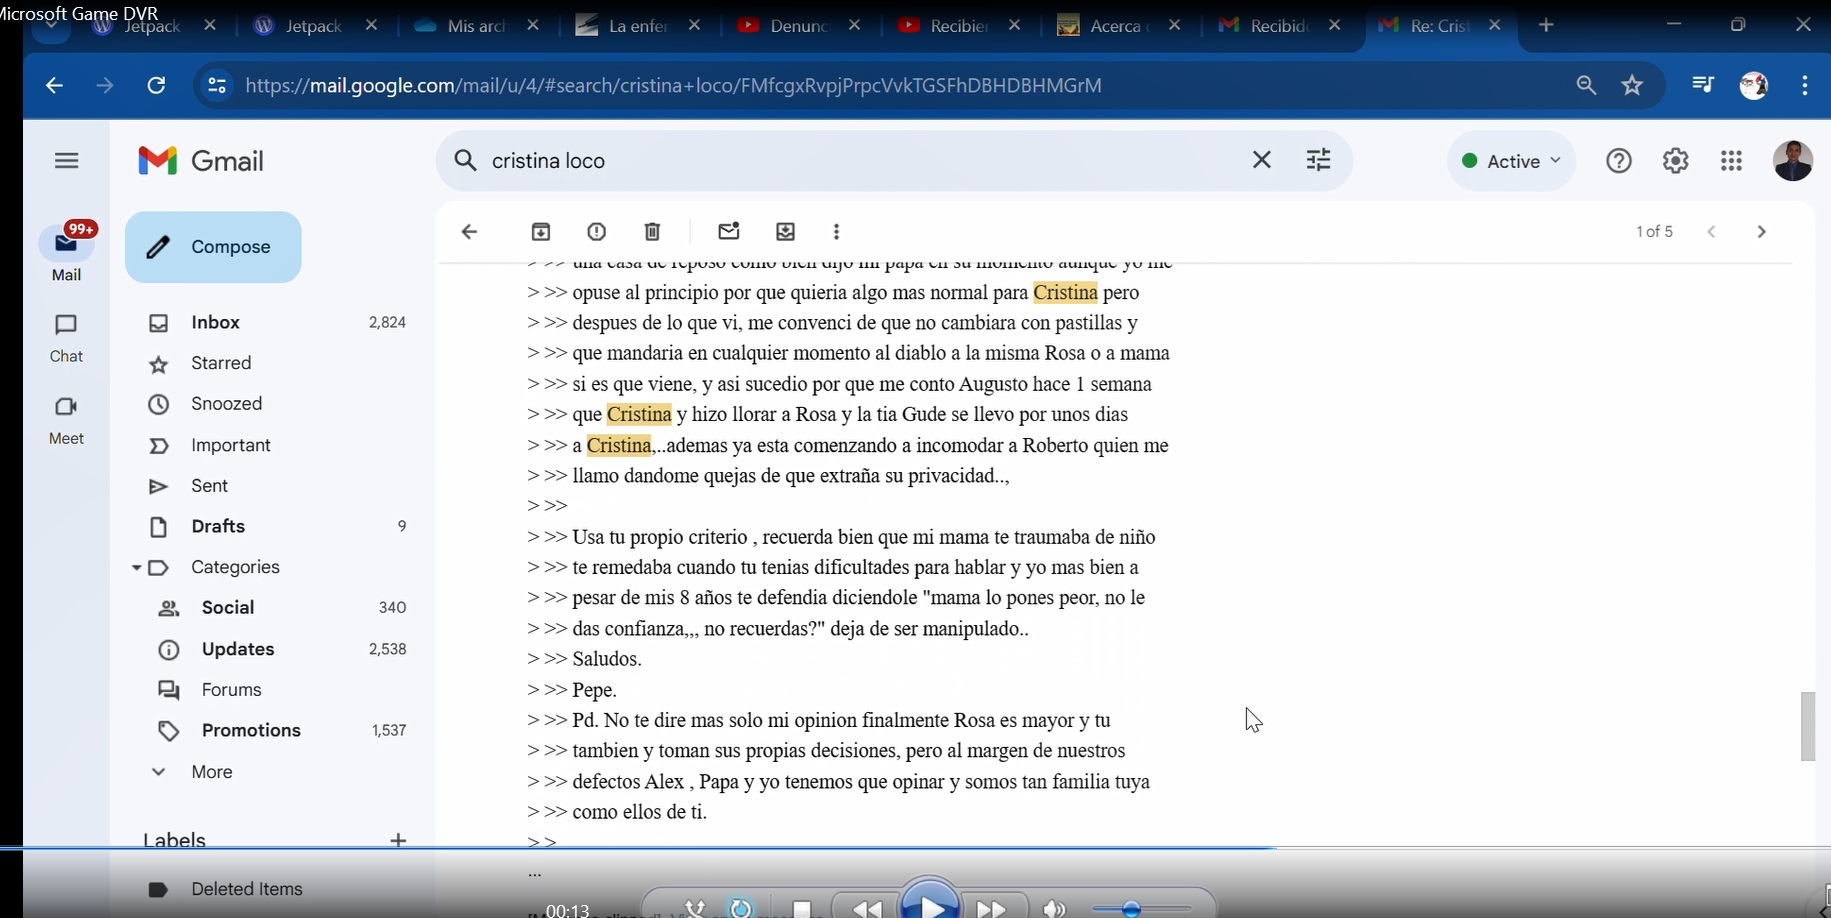
Task: Open Google apps grid
Action: pyautogui.click(x=1732, y=161)
